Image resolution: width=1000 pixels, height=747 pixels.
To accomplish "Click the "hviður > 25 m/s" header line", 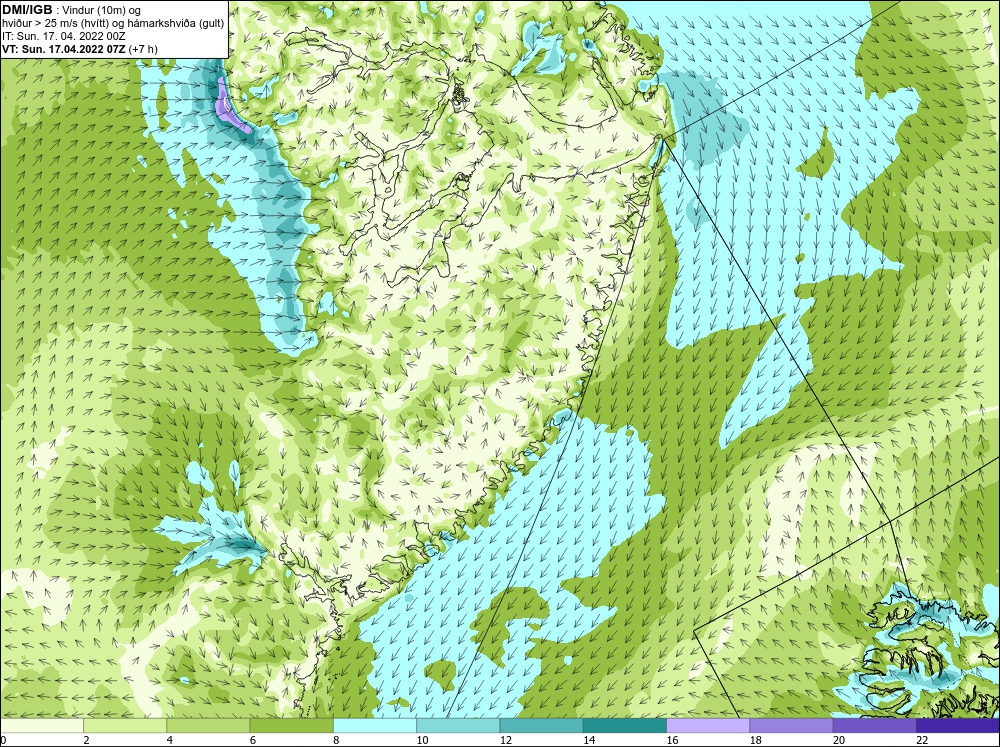I will [113, 24].
